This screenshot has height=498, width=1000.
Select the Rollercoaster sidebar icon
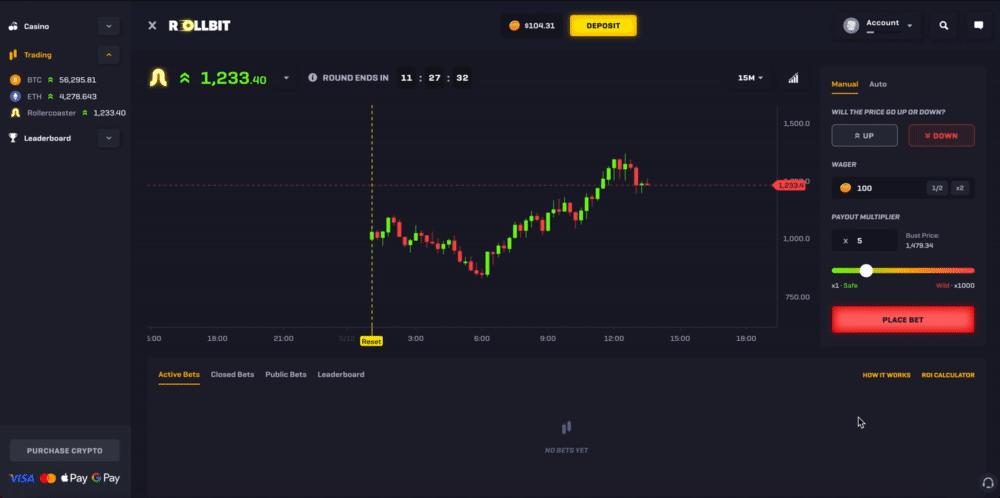[15, 113]
